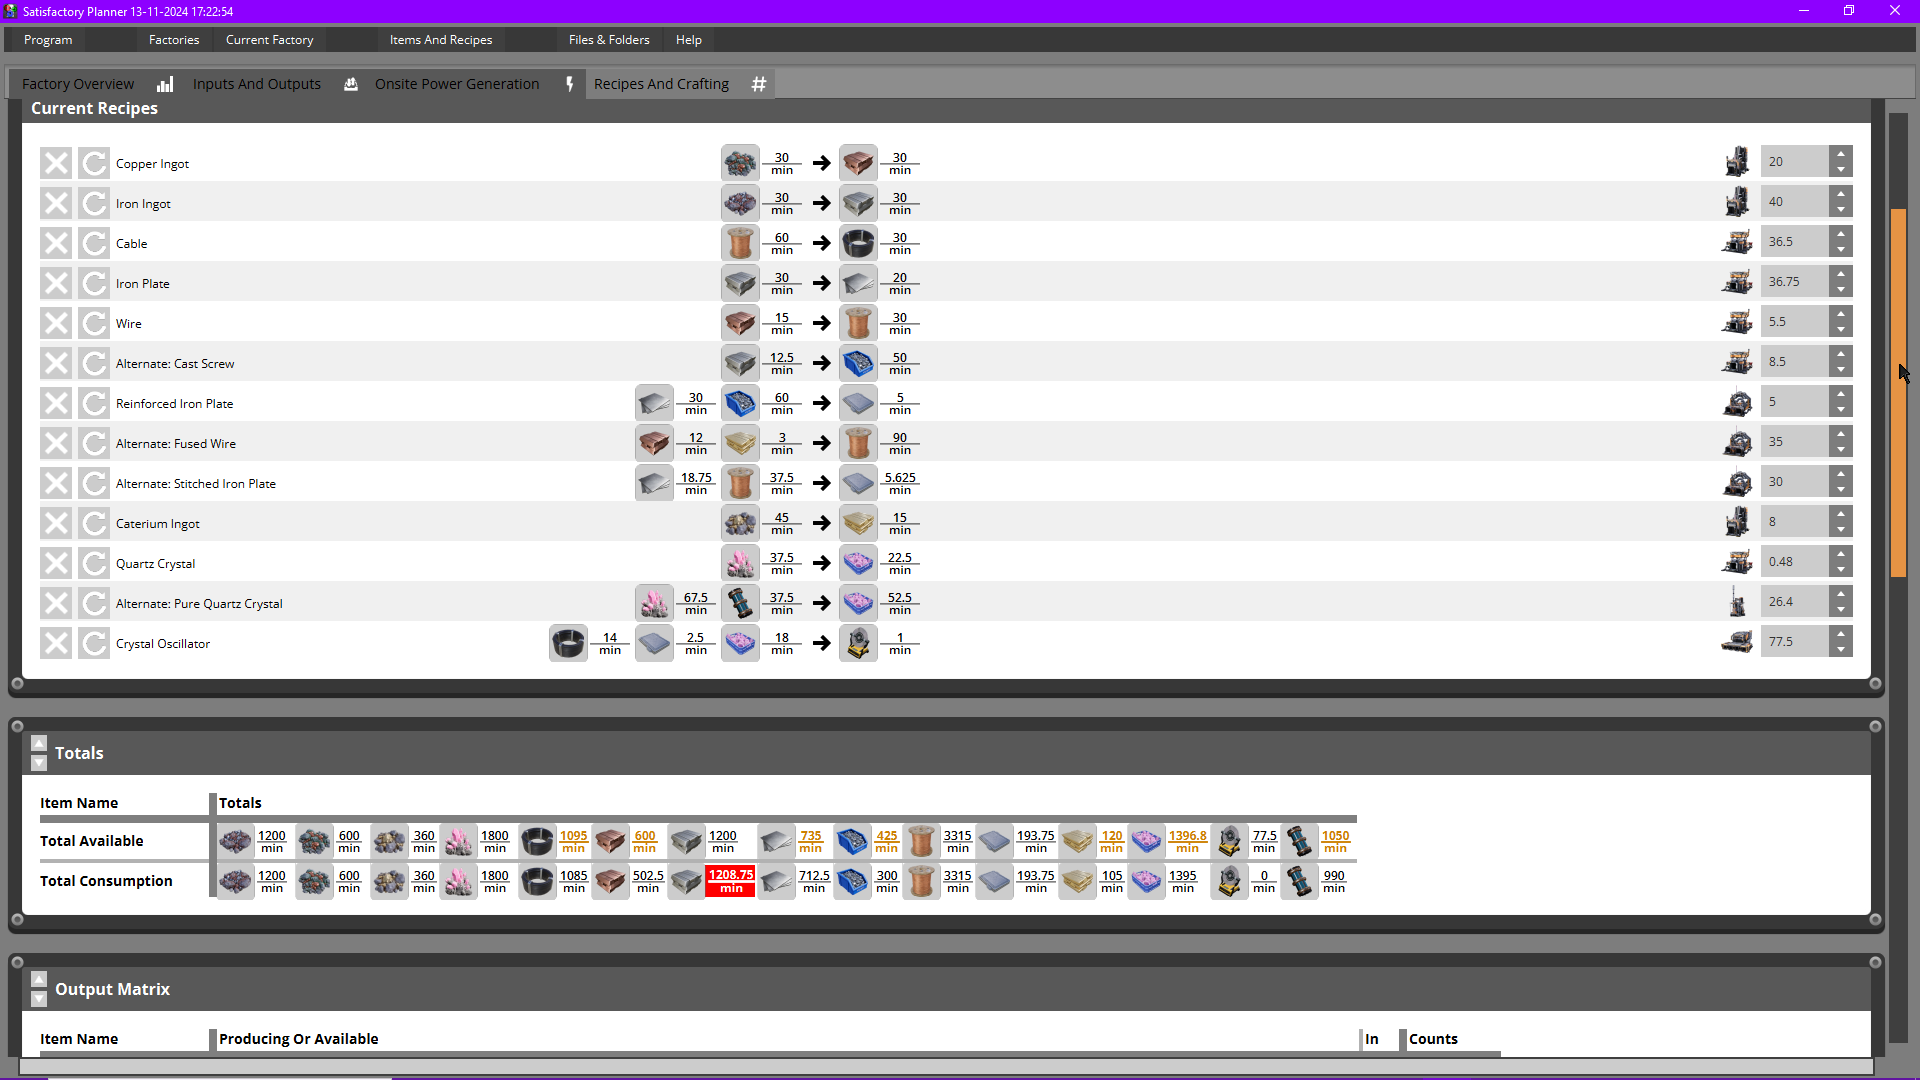Open the Items And Recipes menu

441,40
